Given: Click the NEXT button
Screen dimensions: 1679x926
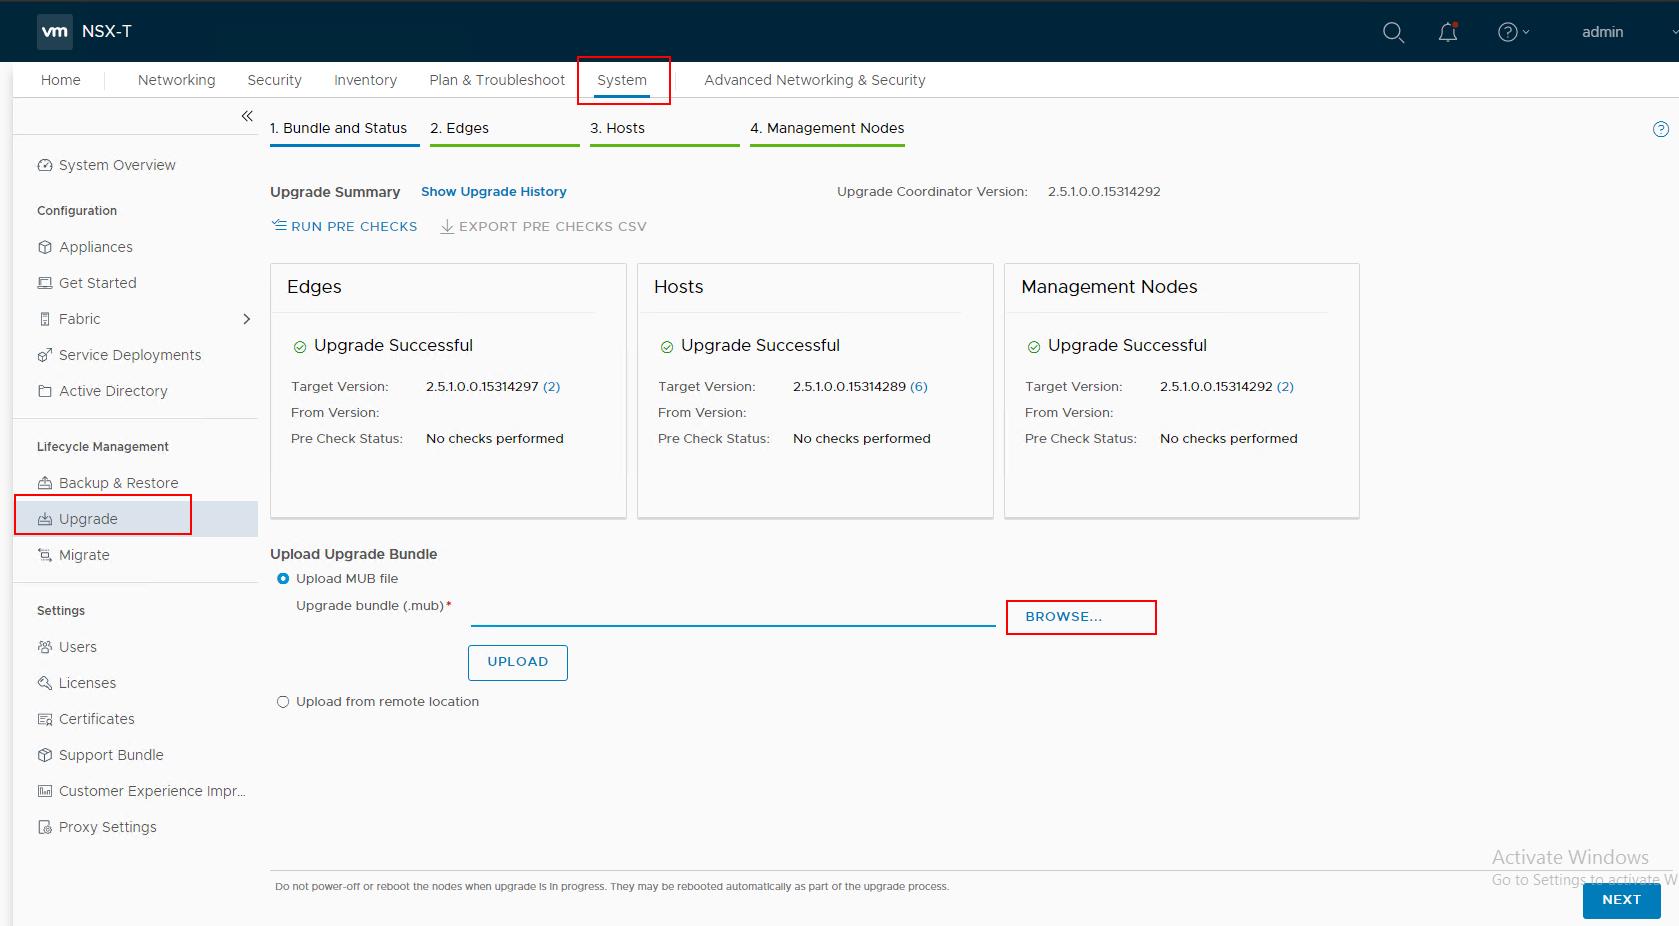Looking at the screenshot, I should pos(1621,900).
